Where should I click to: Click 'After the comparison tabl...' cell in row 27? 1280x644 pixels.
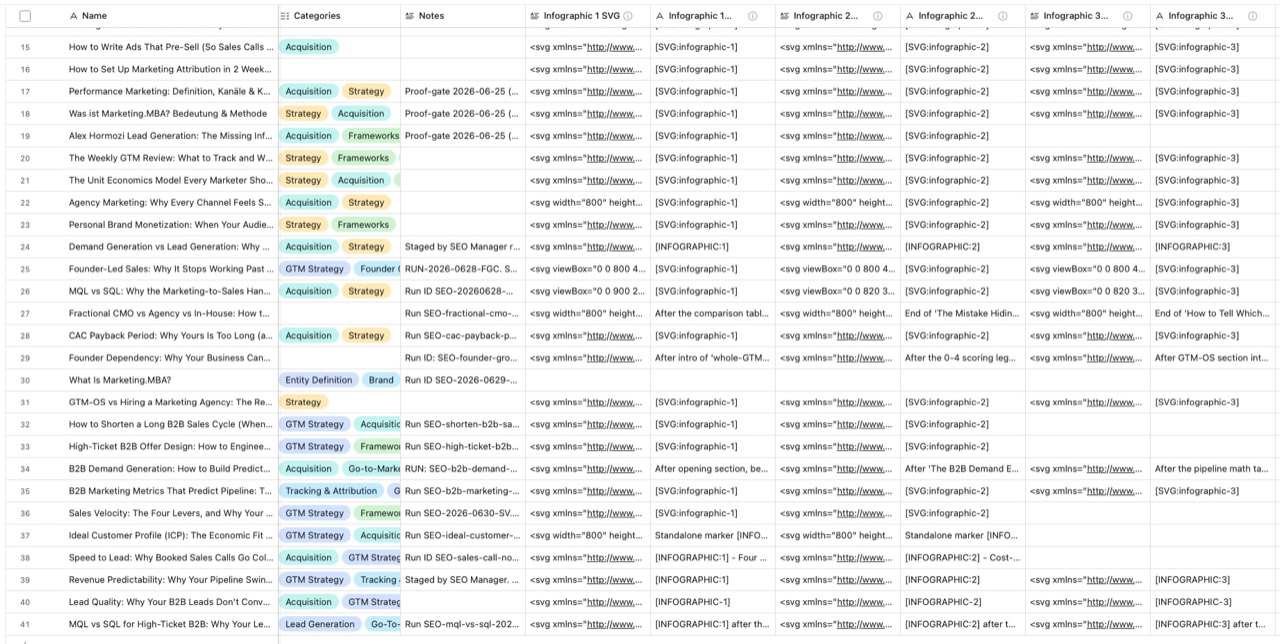click(713, 313)
